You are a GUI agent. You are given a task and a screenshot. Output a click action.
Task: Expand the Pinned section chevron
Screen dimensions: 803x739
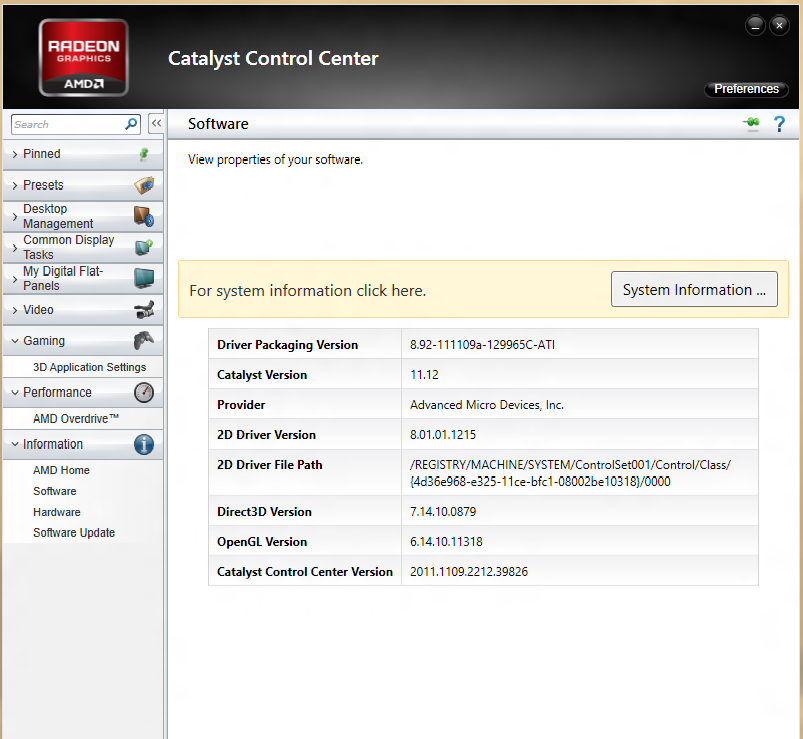(14, 154)
